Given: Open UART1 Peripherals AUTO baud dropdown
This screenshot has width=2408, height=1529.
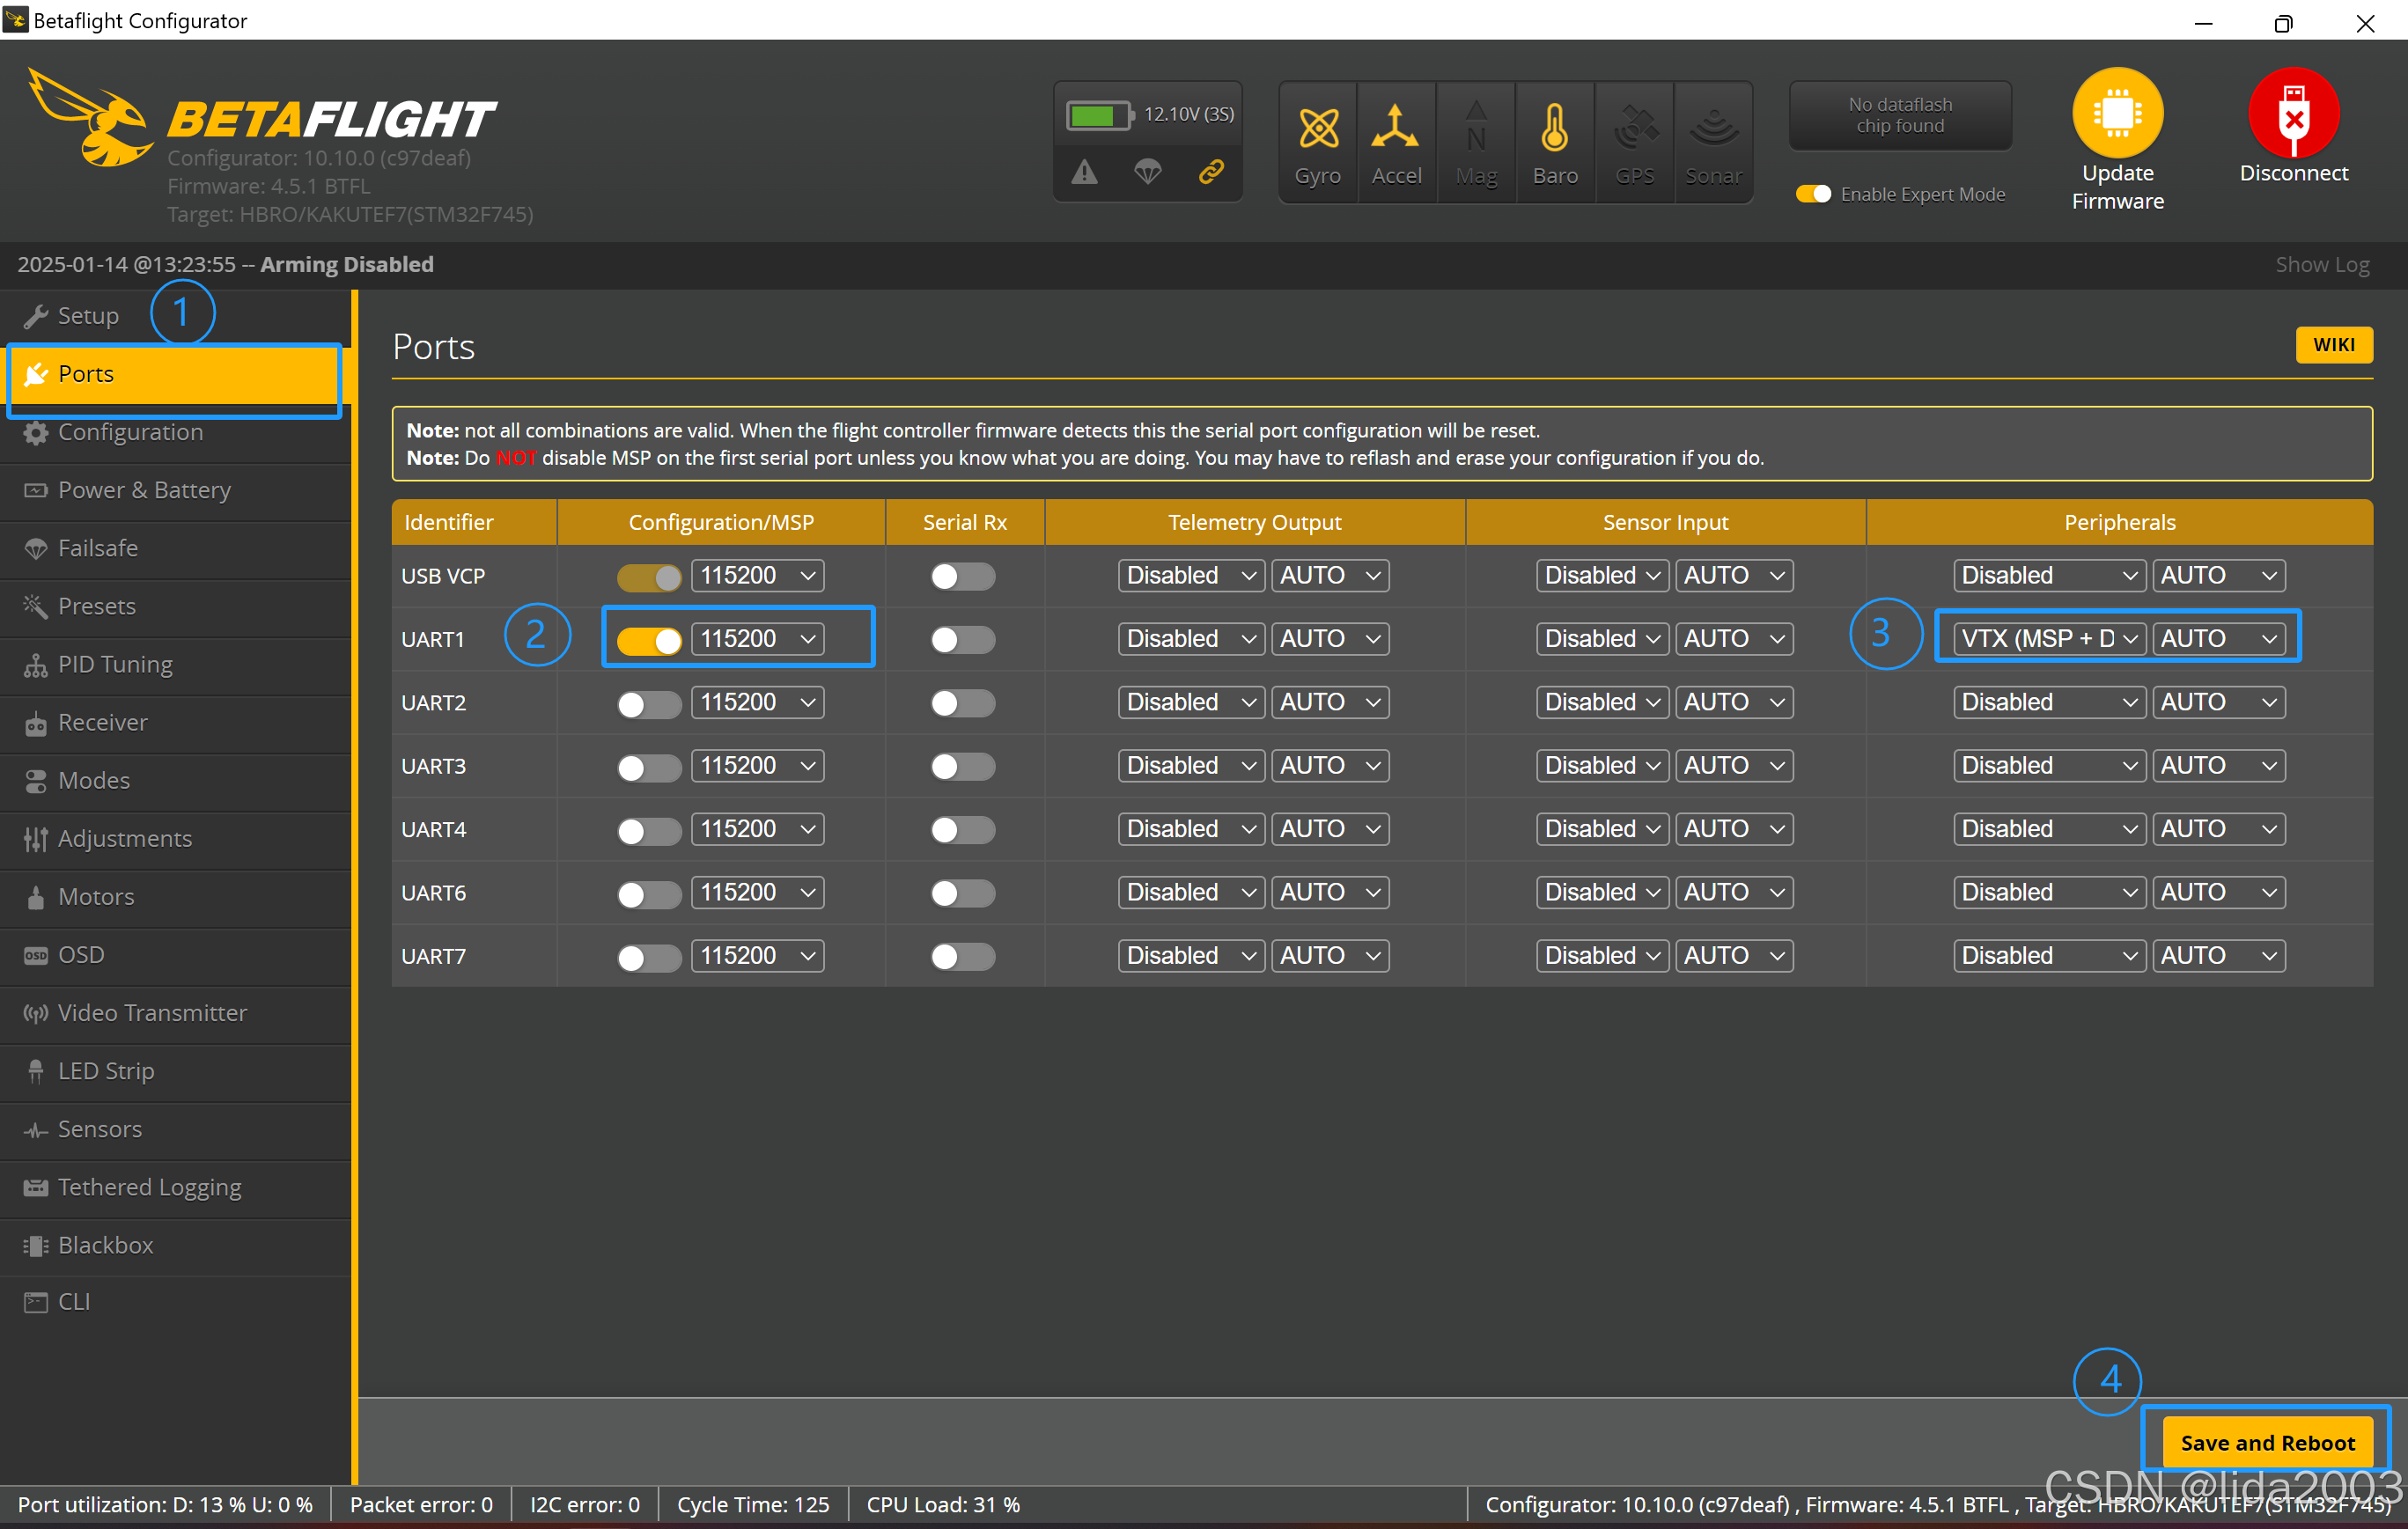Looking at the screenshot, I should (2218, 639).
